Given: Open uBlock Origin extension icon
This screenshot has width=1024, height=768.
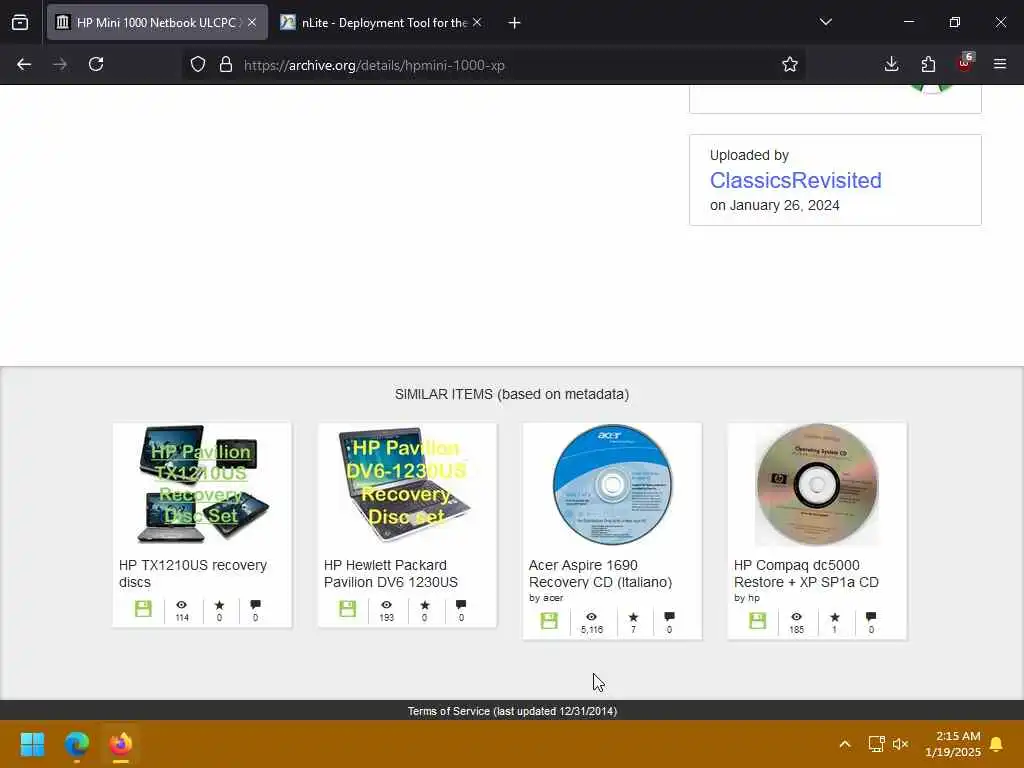Looking at the screenshot, I should (965, 63).
